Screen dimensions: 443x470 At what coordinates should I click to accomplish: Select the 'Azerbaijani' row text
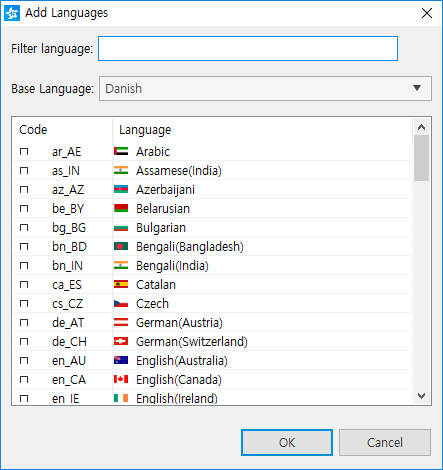pos(165,190)
